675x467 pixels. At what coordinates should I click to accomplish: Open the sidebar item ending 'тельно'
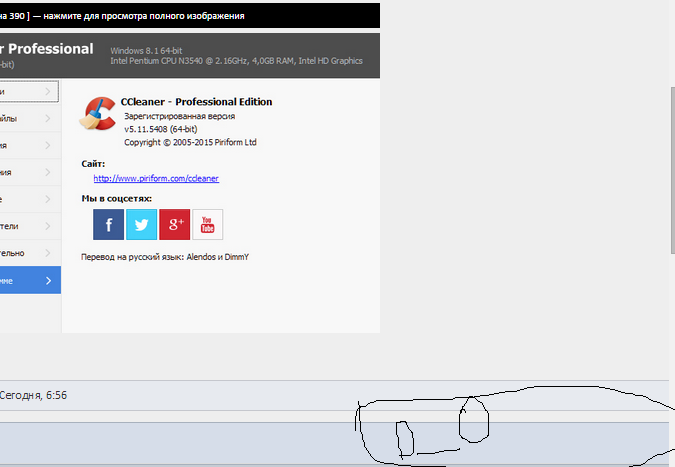pos(30,253)
